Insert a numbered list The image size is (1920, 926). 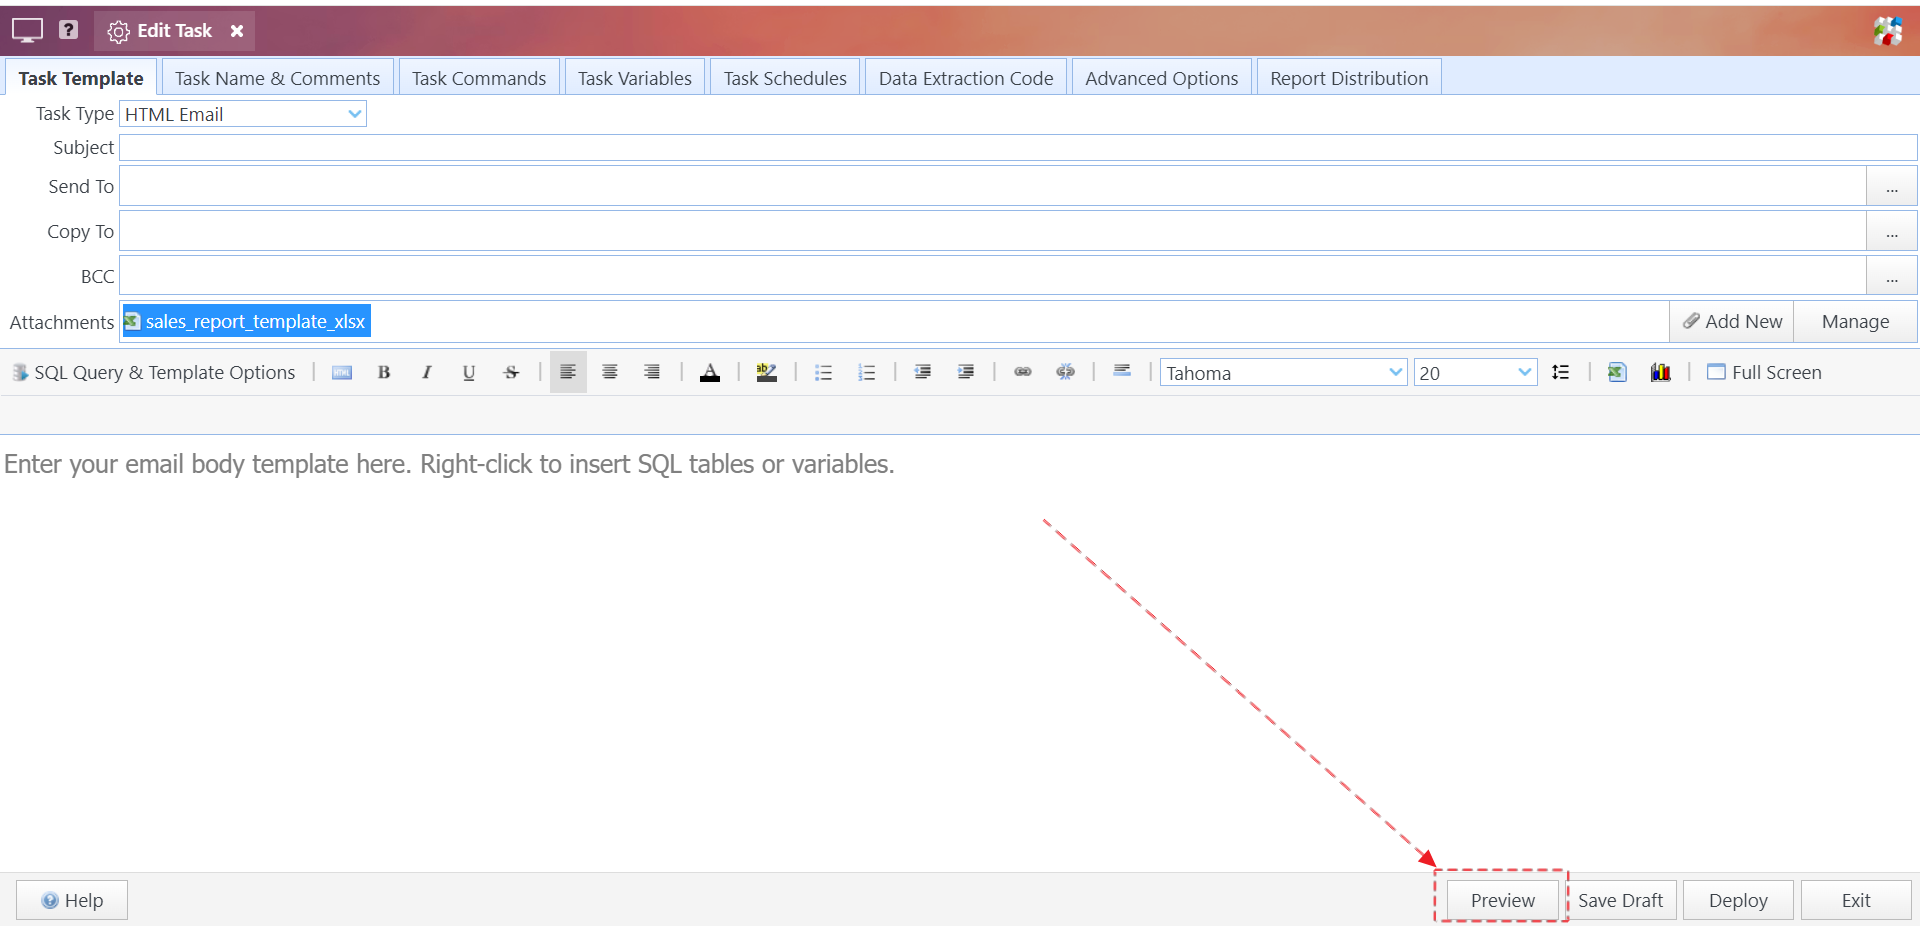(x=867, y=372)
